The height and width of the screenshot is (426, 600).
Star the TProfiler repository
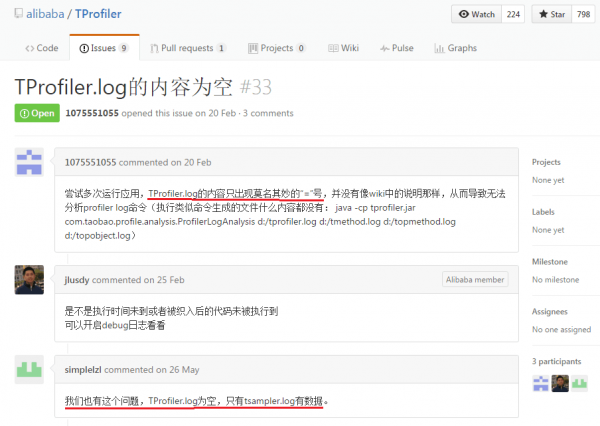point(552,14)
